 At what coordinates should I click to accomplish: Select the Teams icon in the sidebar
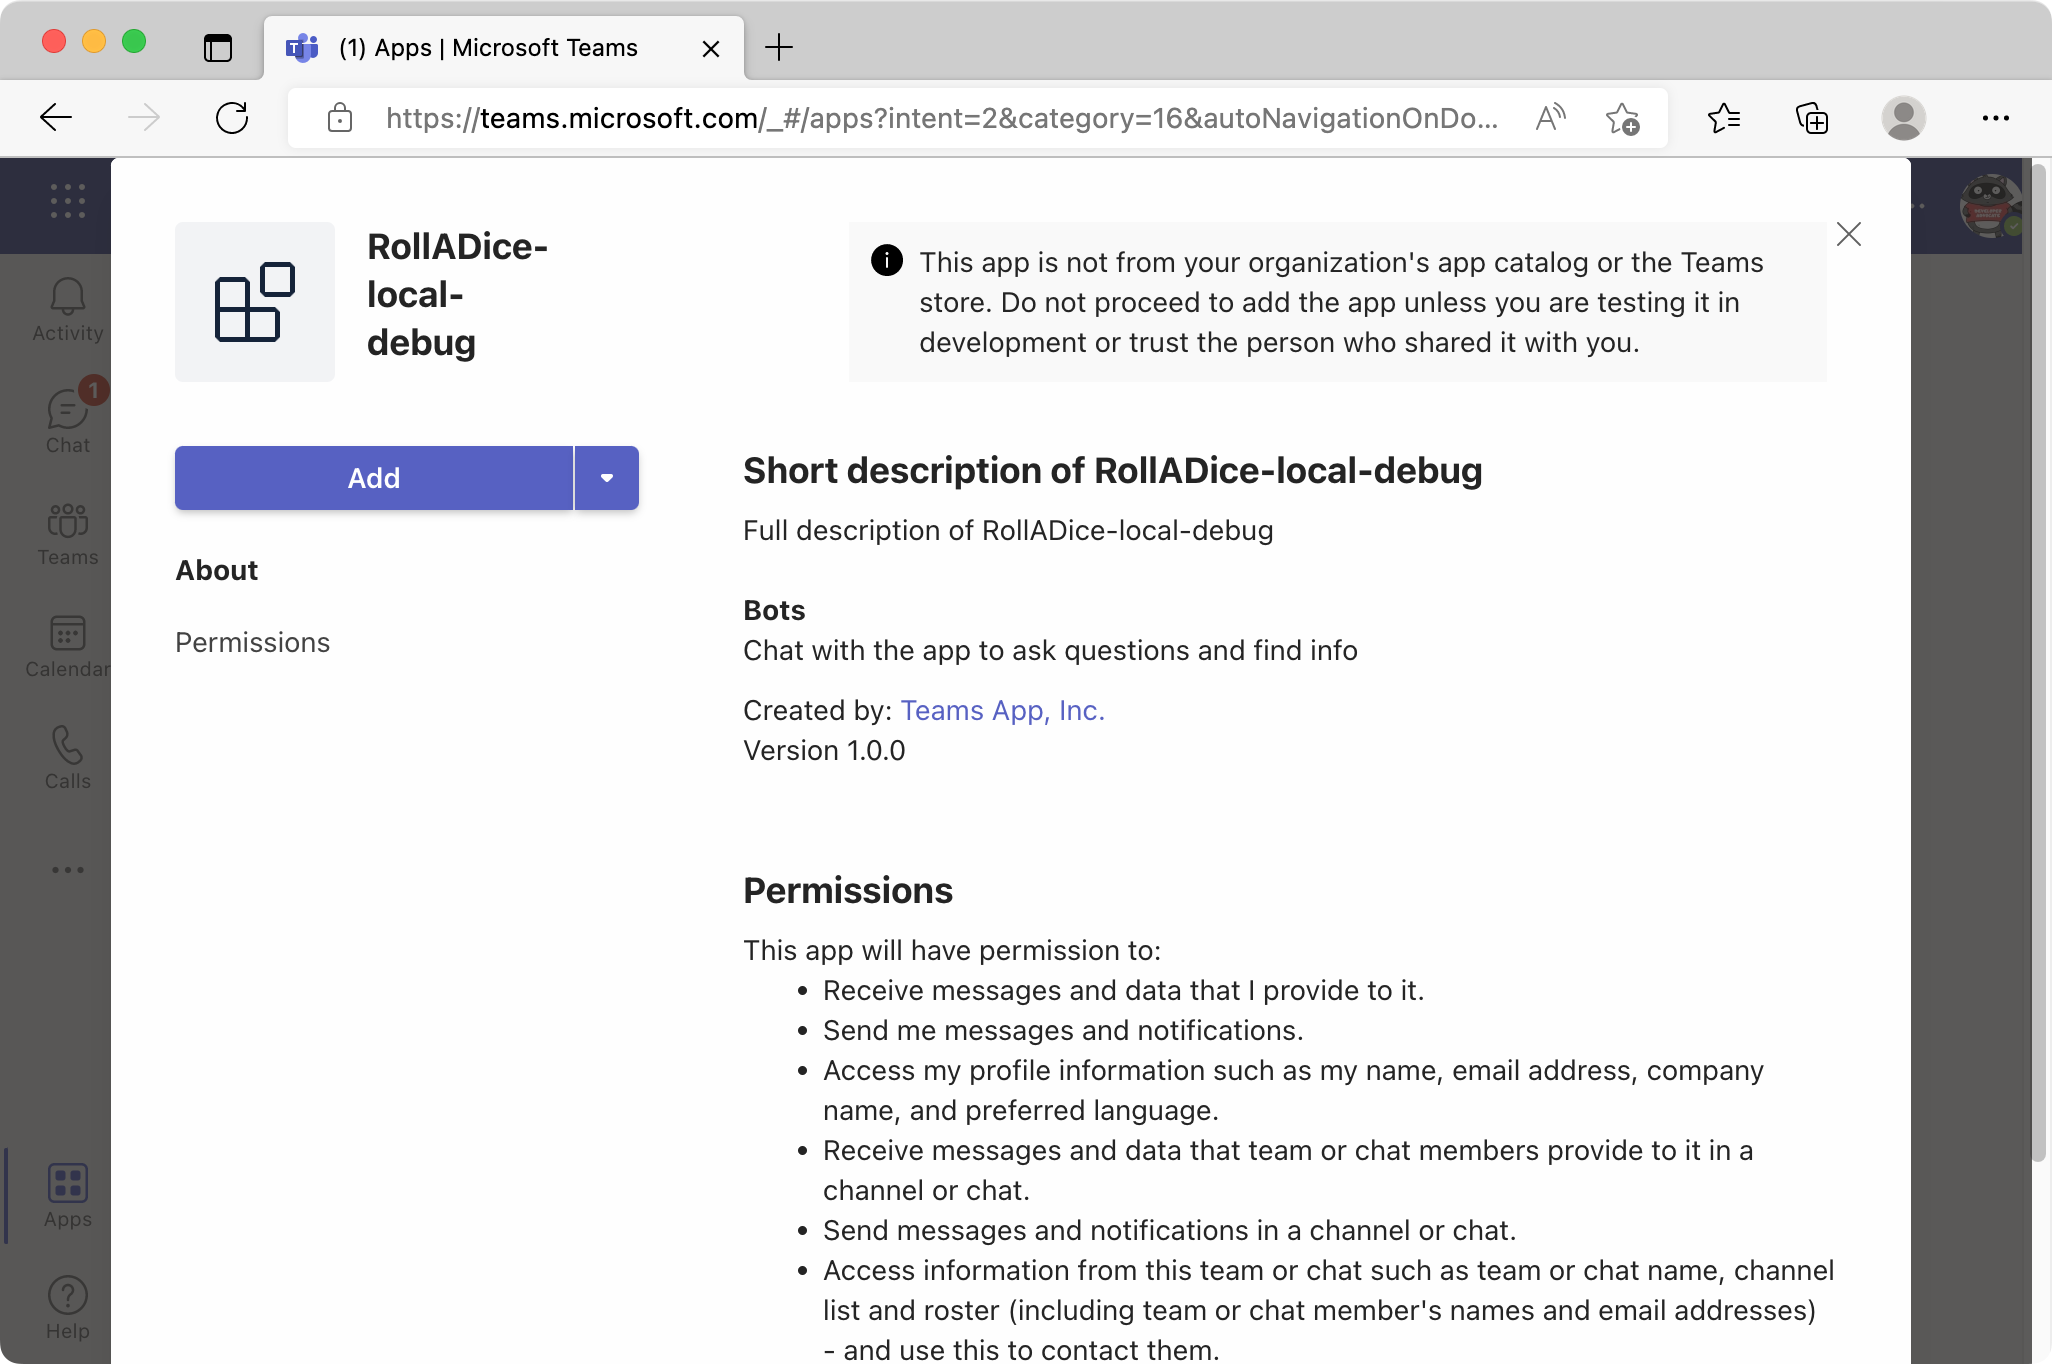click(x=66, y=533)
